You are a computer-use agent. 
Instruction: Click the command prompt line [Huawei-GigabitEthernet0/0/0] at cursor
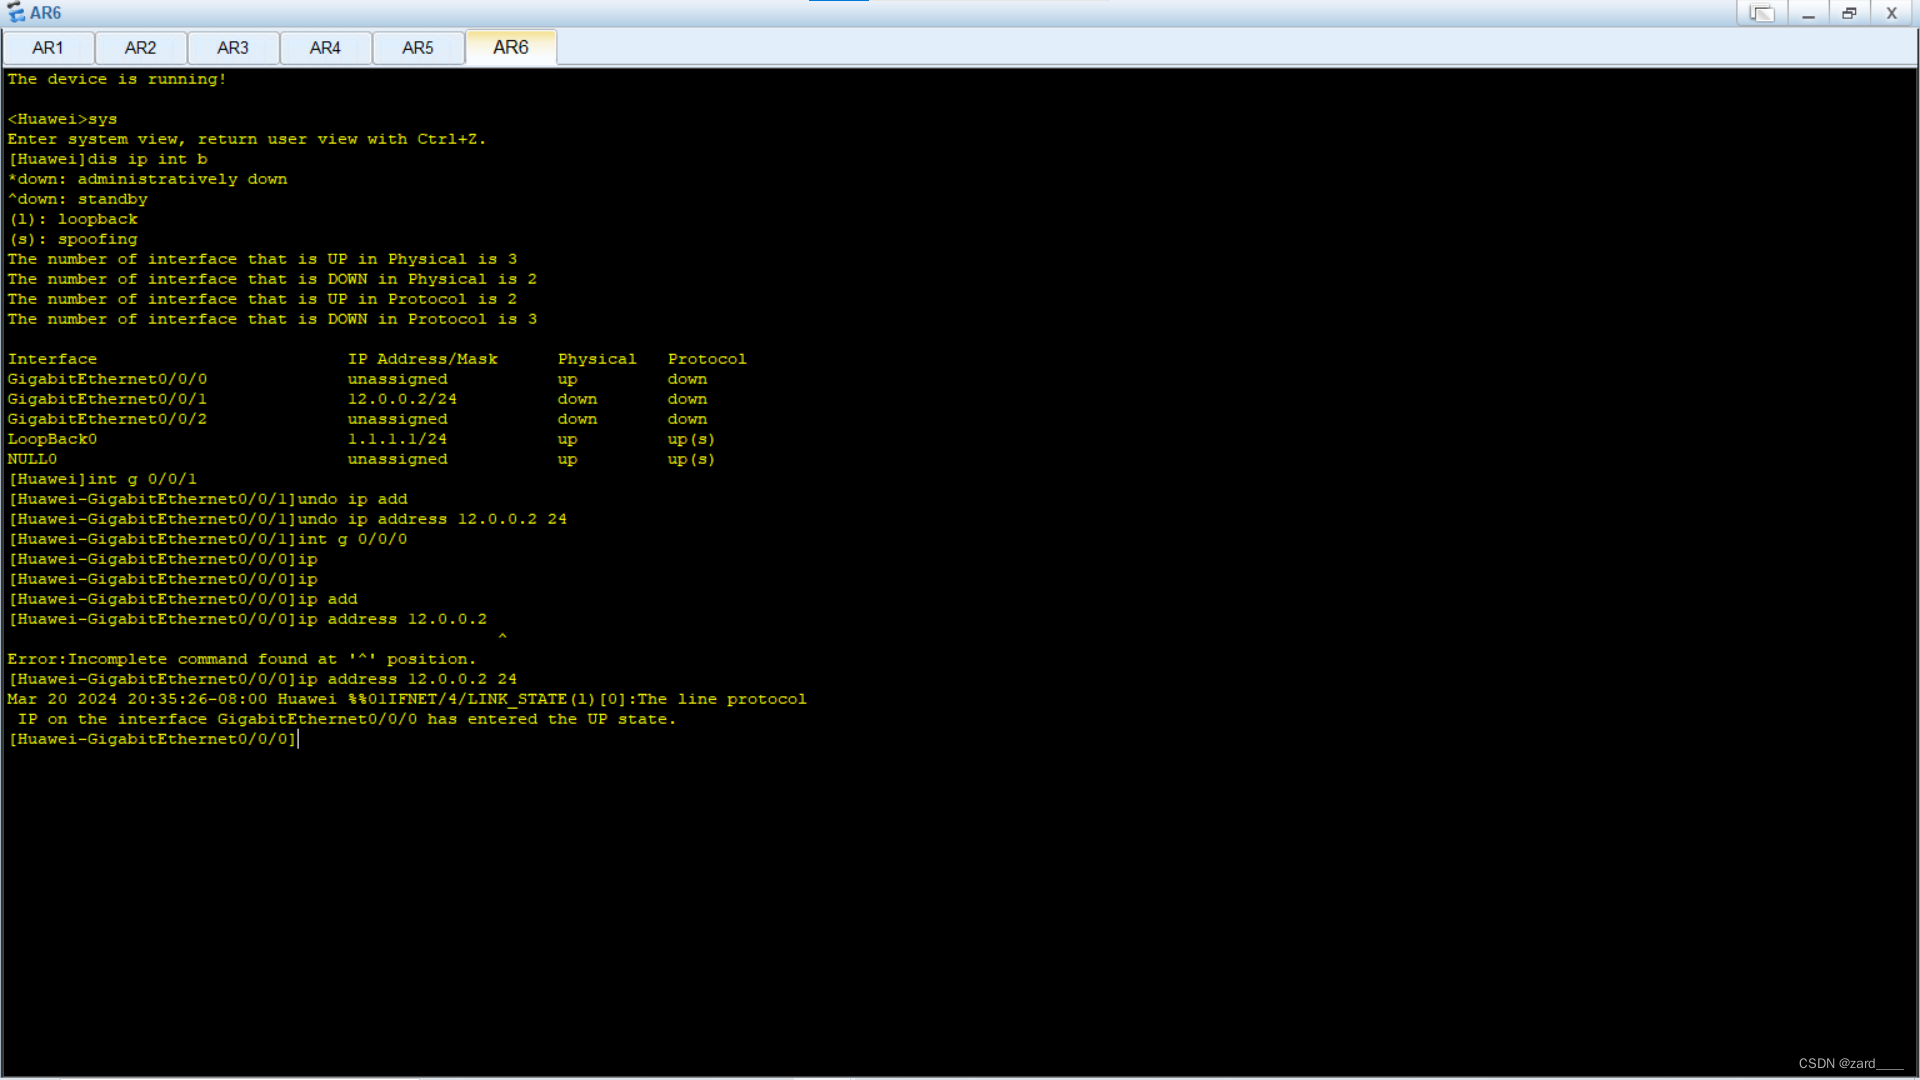[x=153, y=739]
